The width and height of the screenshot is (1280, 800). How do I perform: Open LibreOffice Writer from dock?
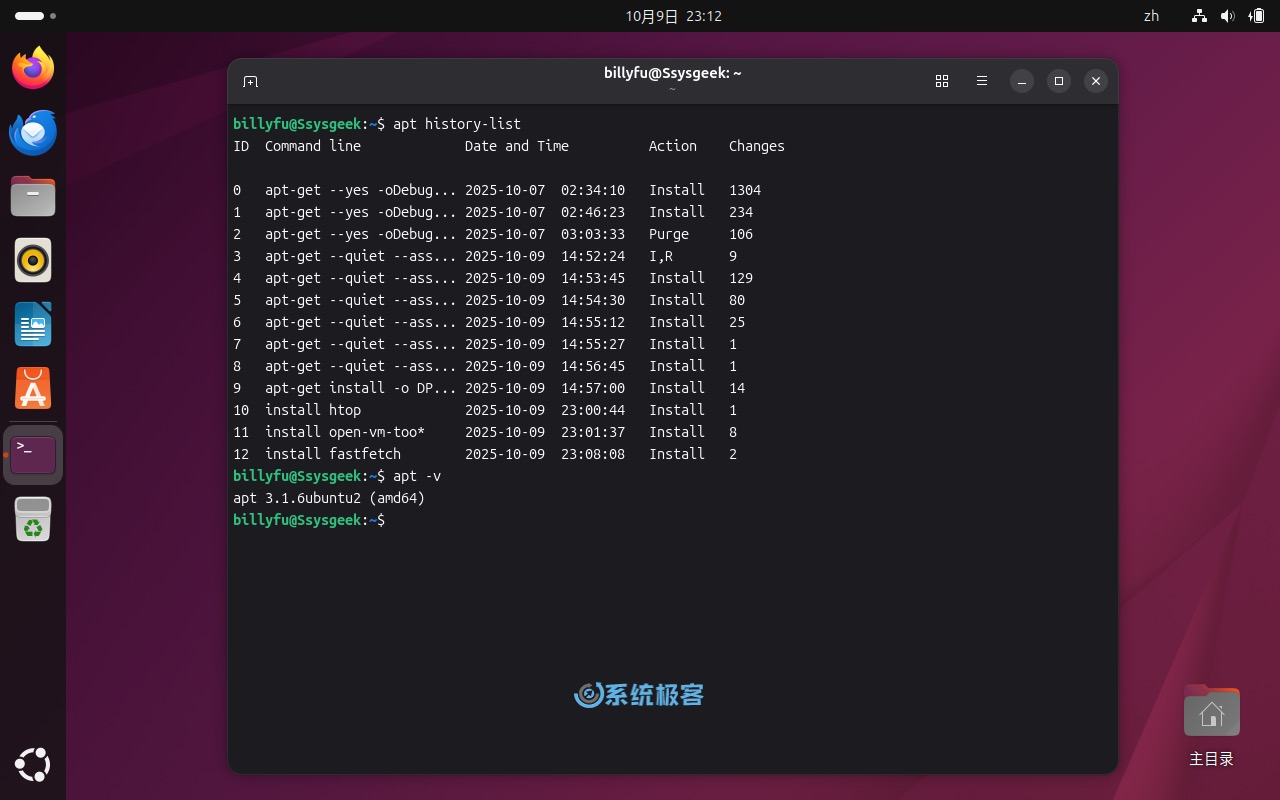click(x=33, y=324)
